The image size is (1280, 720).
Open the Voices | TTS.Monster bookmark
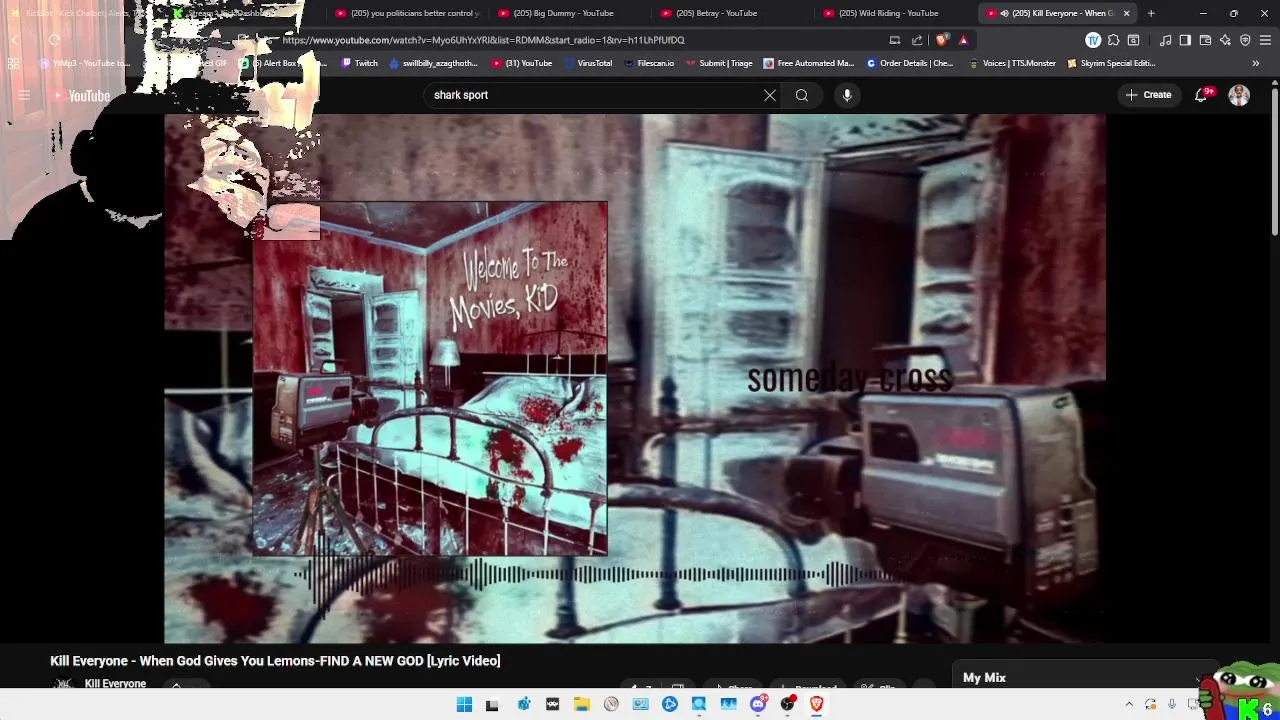tap(1011, 63)
